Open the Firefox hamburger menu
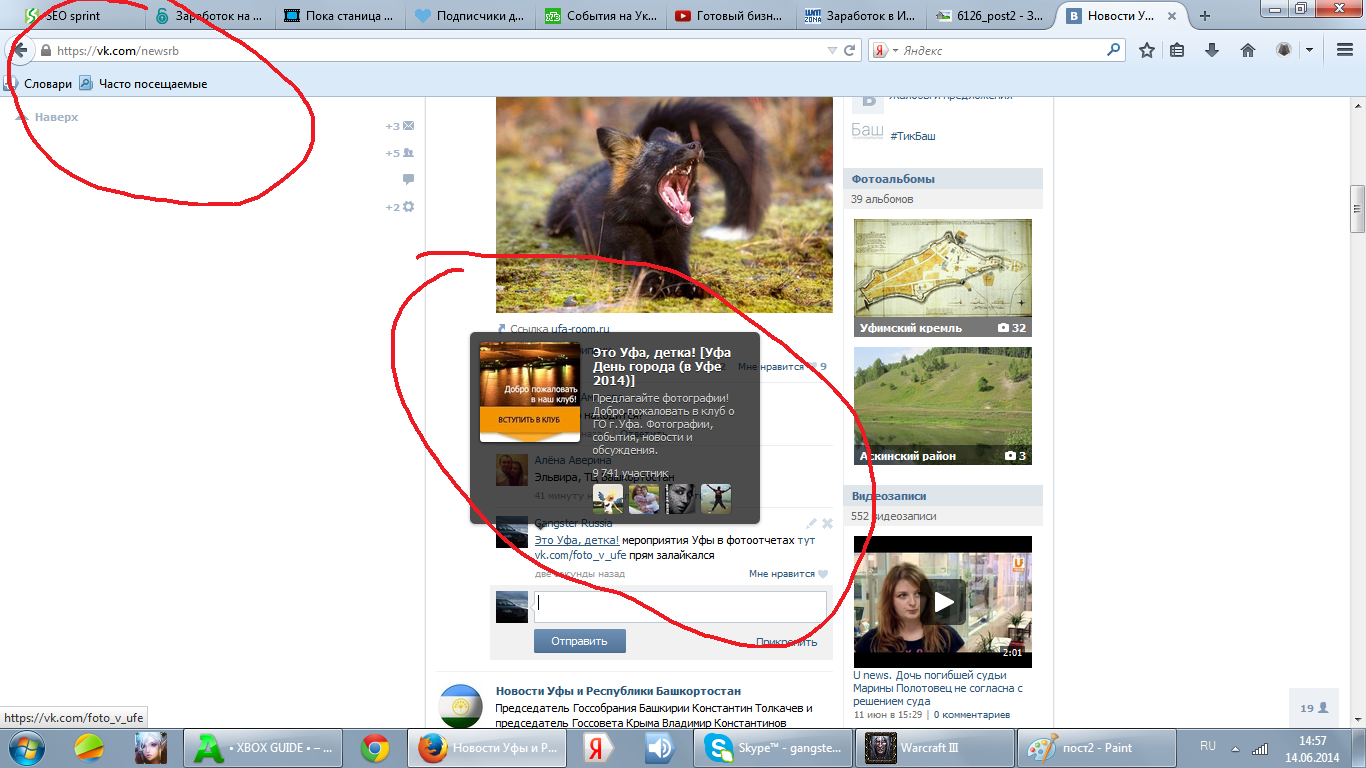 pyautogui.click(x=1345, y=50)
